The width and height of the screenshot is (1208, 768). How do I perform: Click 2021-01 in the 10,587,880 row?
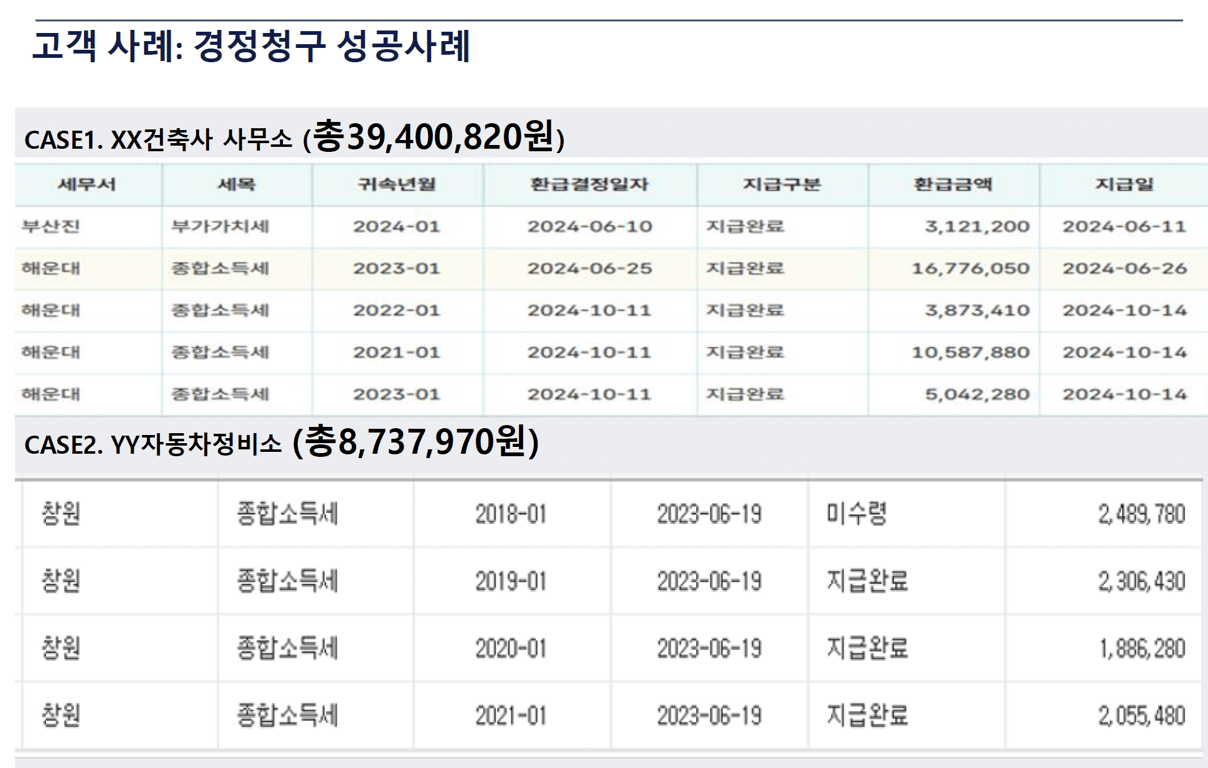tap(397, 353)
